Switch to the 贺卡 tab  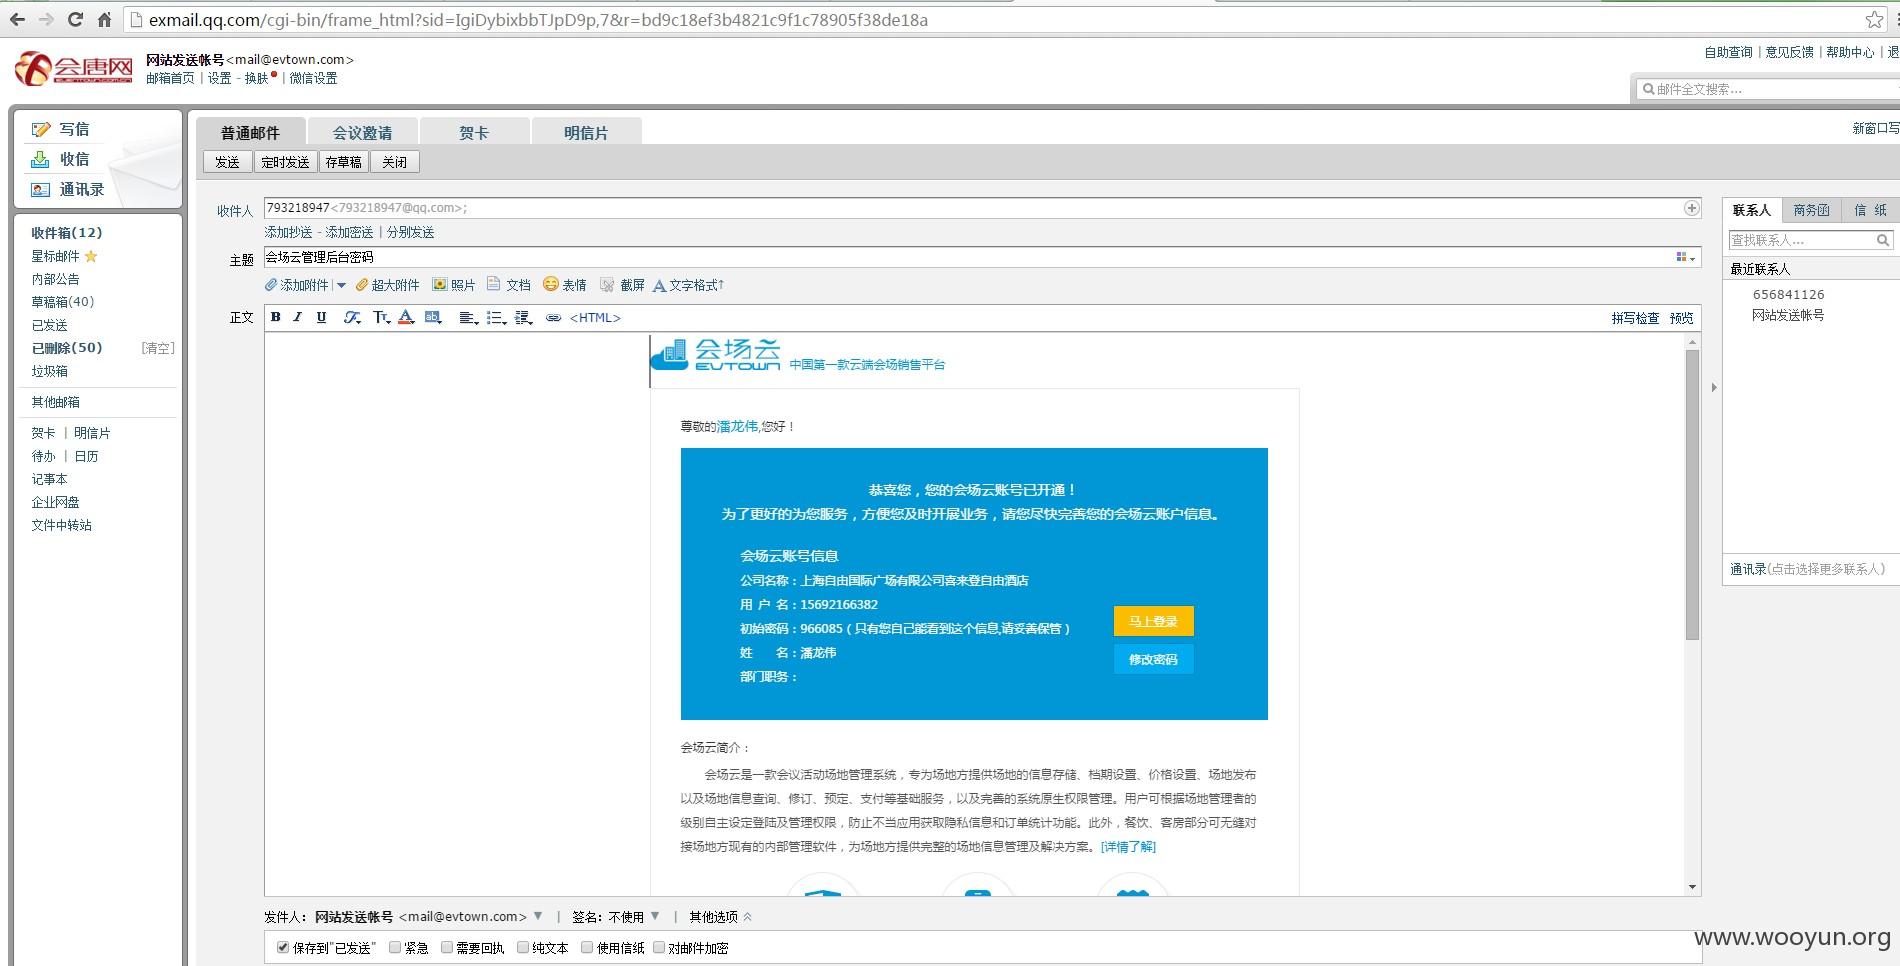(474, 132)
